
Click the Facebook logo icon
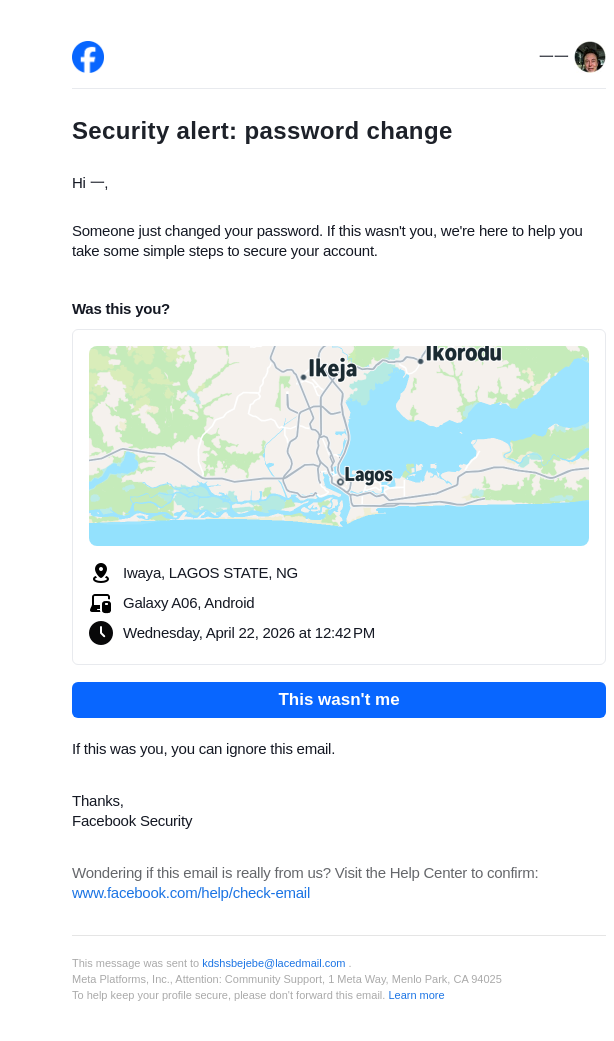click(88, 57)
